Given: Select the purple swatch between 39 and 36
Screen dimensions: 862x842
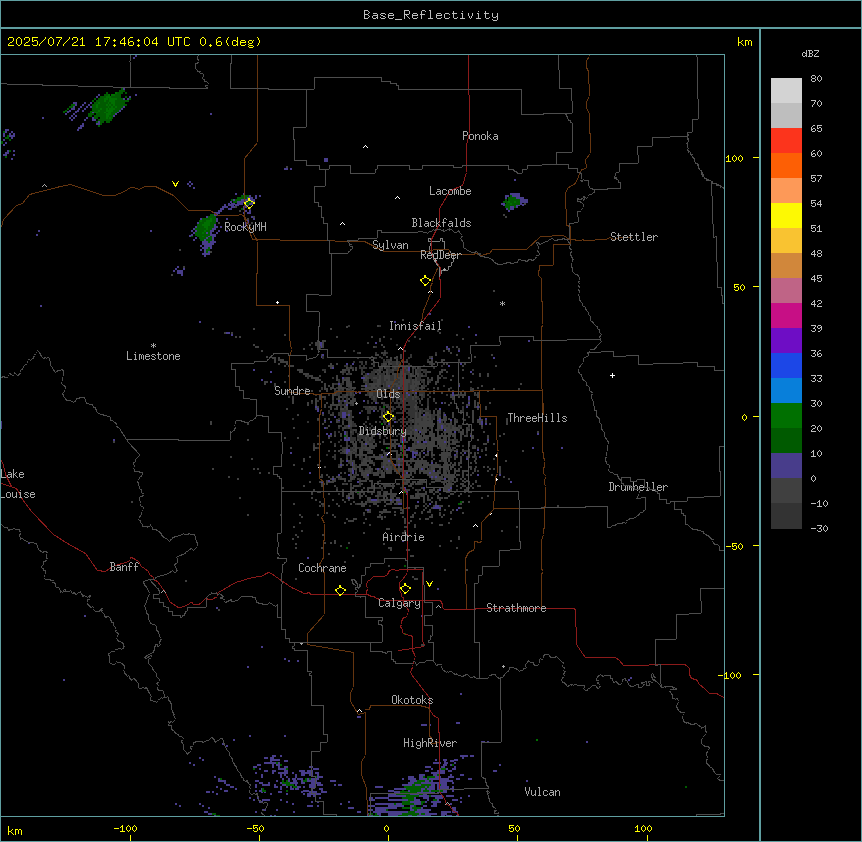Looking at the screenshot, I should point(786,340).
